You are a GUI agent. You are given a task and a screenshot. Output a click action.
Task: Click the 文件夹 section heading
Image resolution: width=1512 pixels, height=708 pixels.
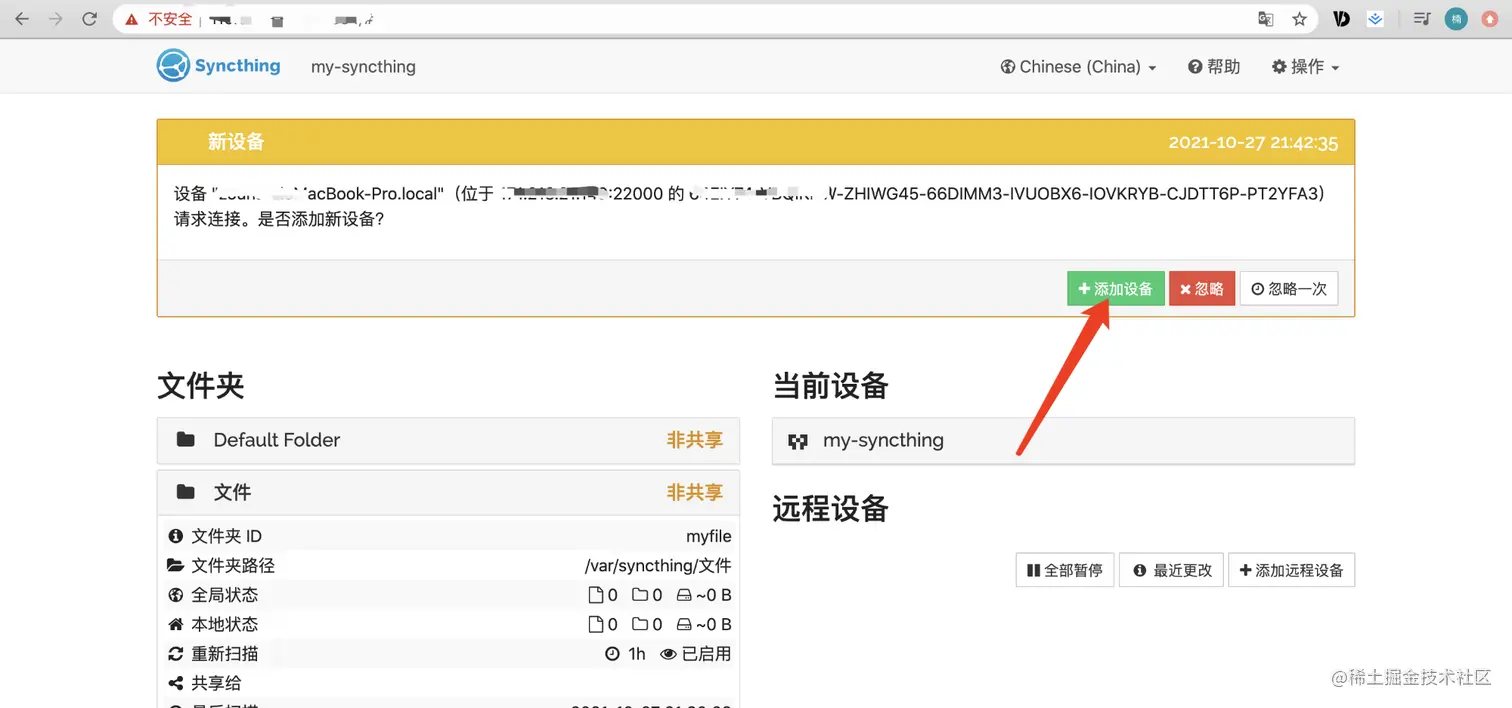tap(201, 385)
